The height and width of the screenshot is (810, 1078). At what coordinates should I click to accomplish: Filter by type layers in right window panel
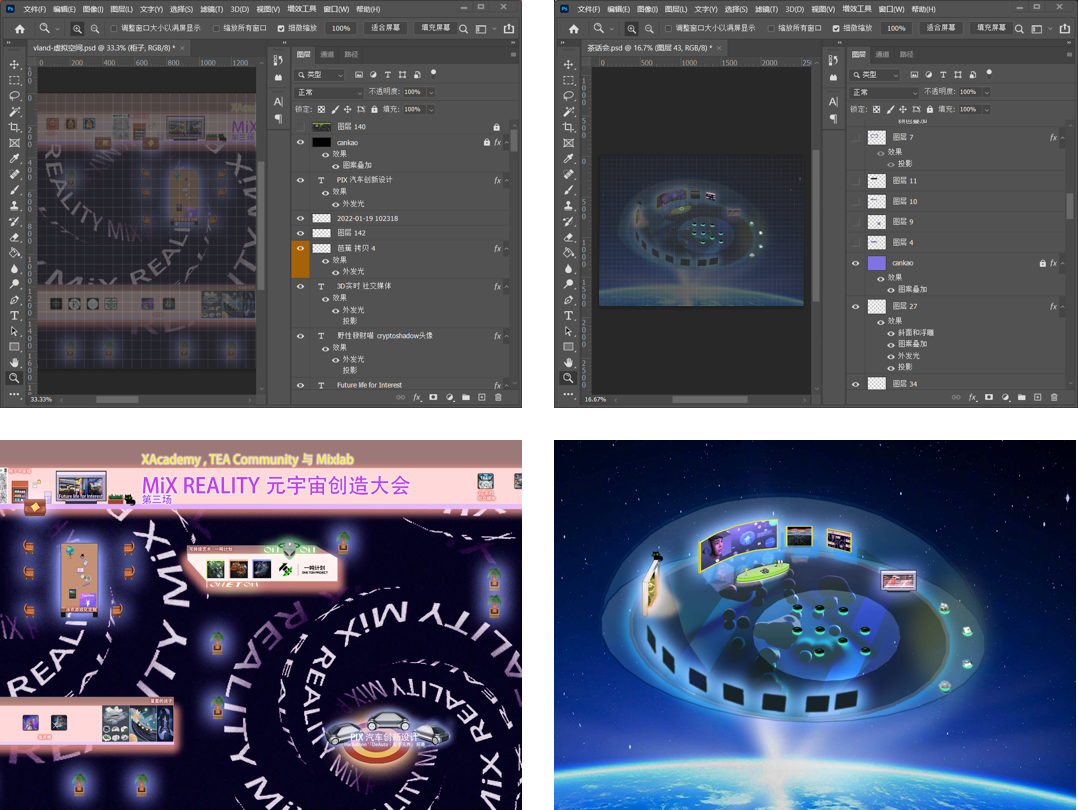pos(943,74)
